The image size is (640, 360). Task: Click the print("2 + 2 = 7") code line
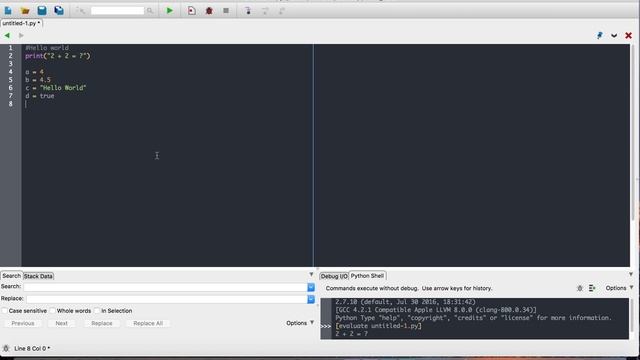(58, 56)
